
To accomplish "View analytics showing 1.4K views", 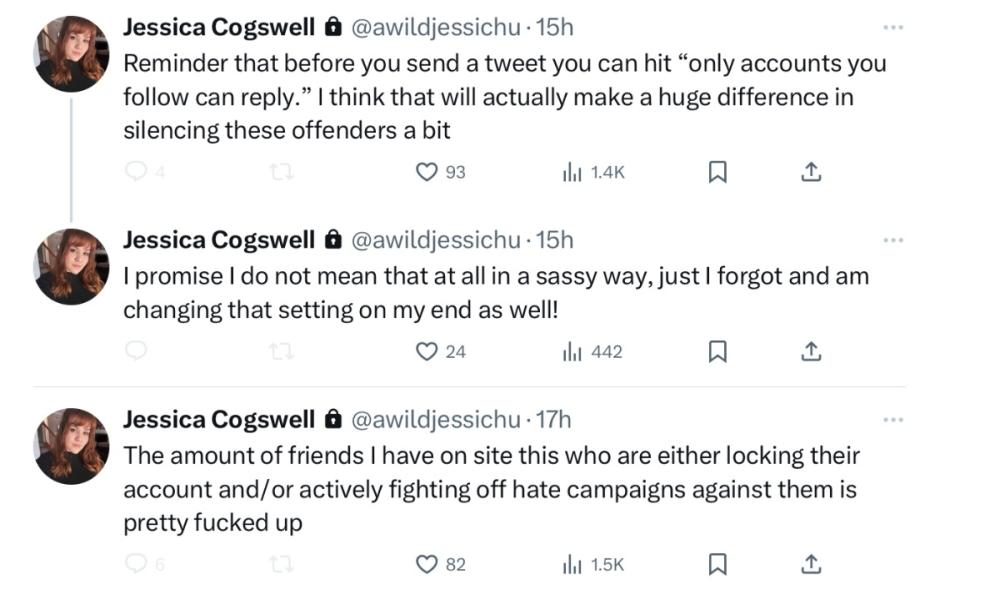I will point(594,172).
